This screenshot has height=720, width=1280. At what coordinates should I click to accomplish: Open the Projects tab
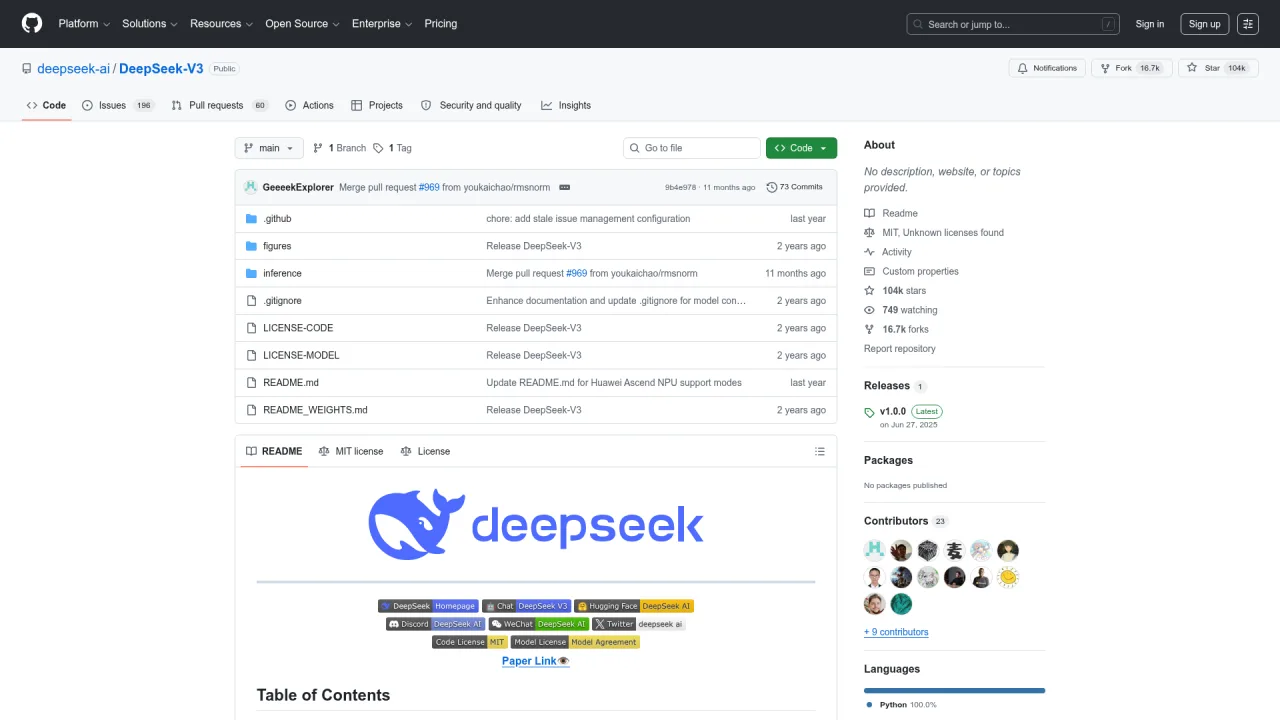(376, 105)
